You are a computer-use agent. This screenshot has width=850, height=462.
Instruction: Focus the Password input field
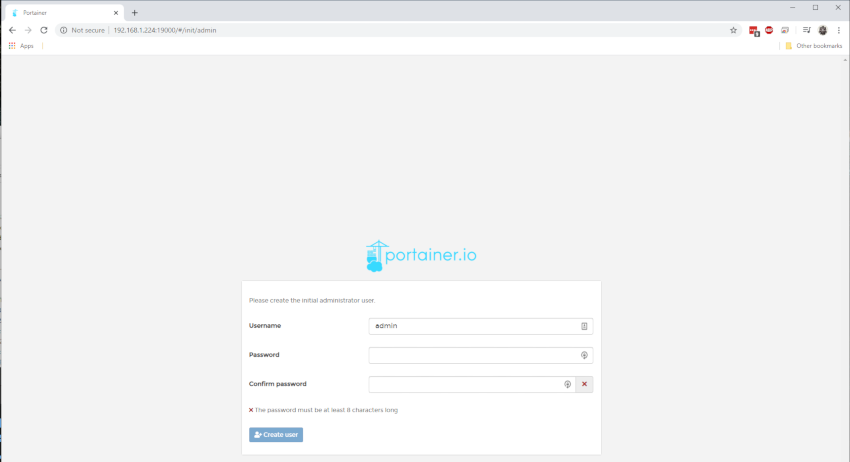480,355
